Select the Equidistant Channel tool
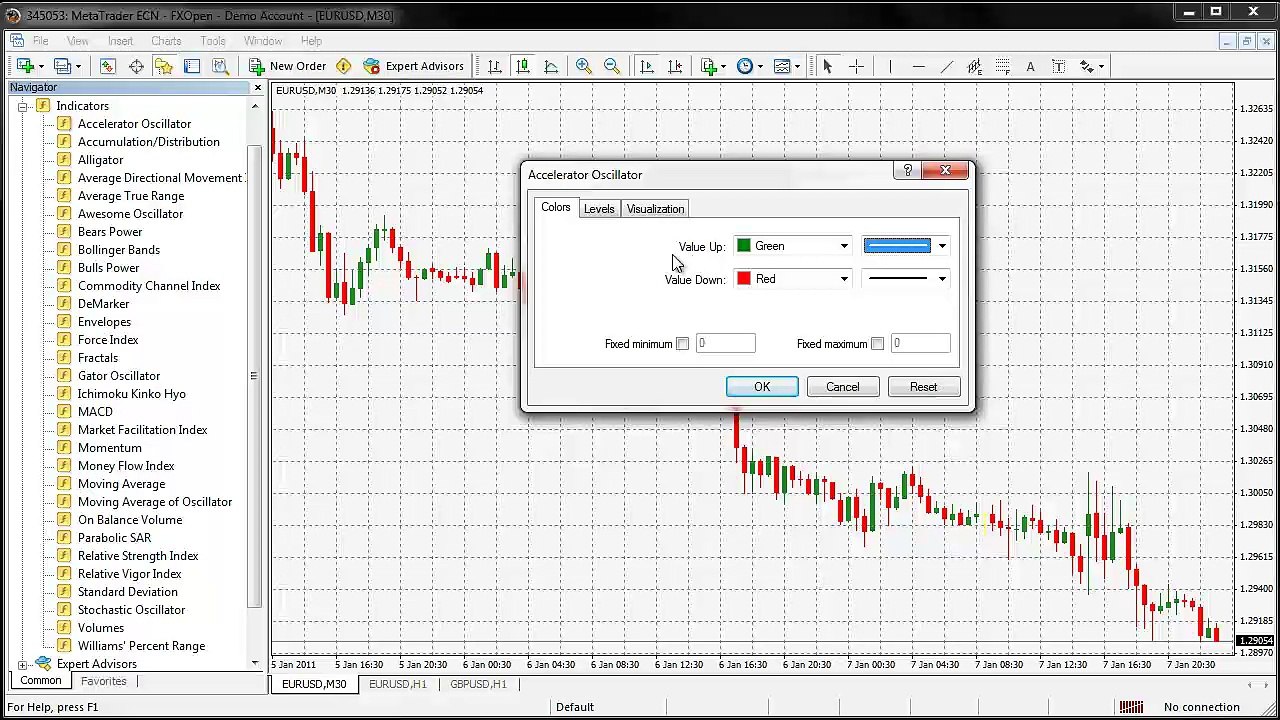1280x720 pixels. [974, 66]
